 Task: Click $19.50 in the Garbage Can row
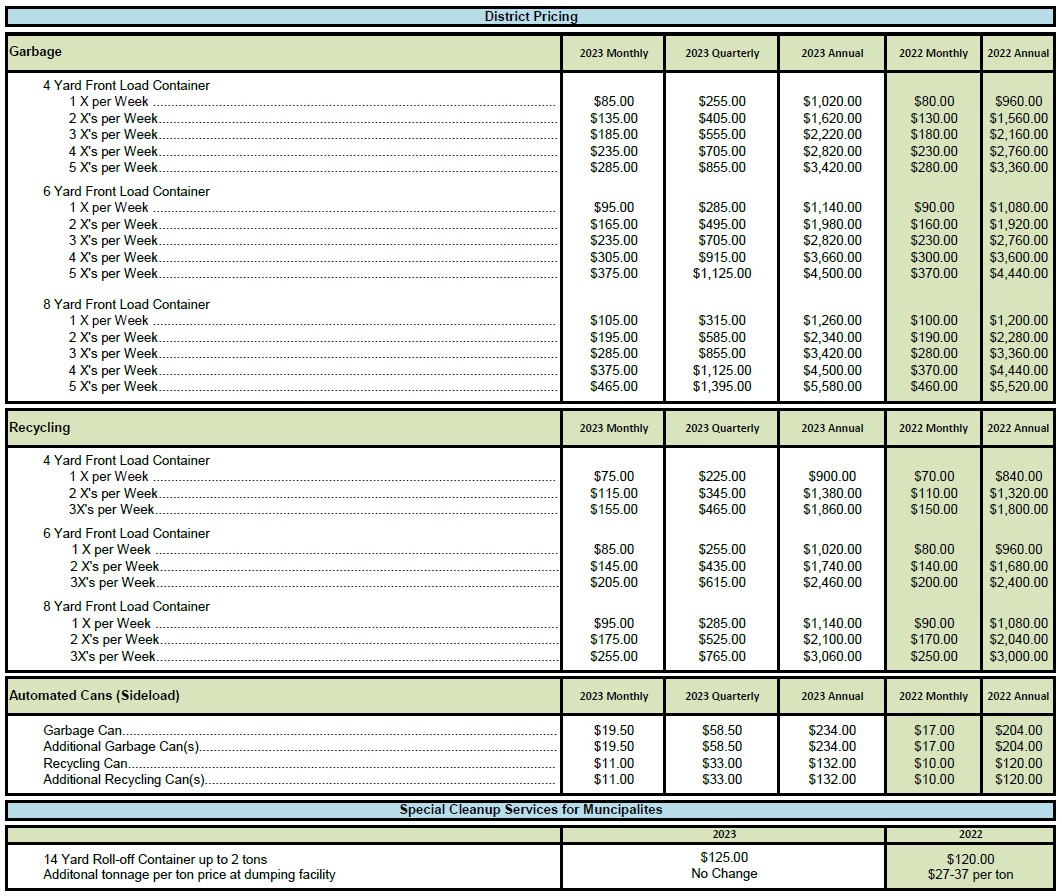[614, 730]
